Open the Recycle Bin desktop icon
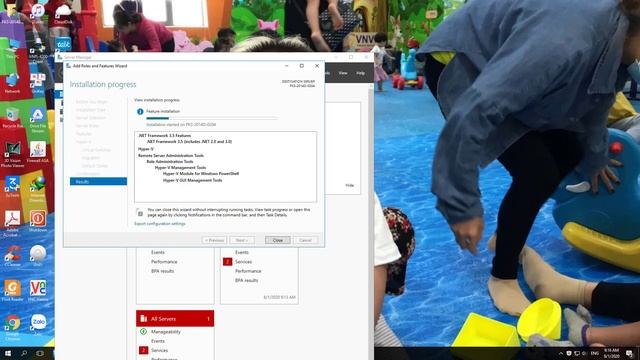The image size is (640, 360). click(x=13, y=116)
